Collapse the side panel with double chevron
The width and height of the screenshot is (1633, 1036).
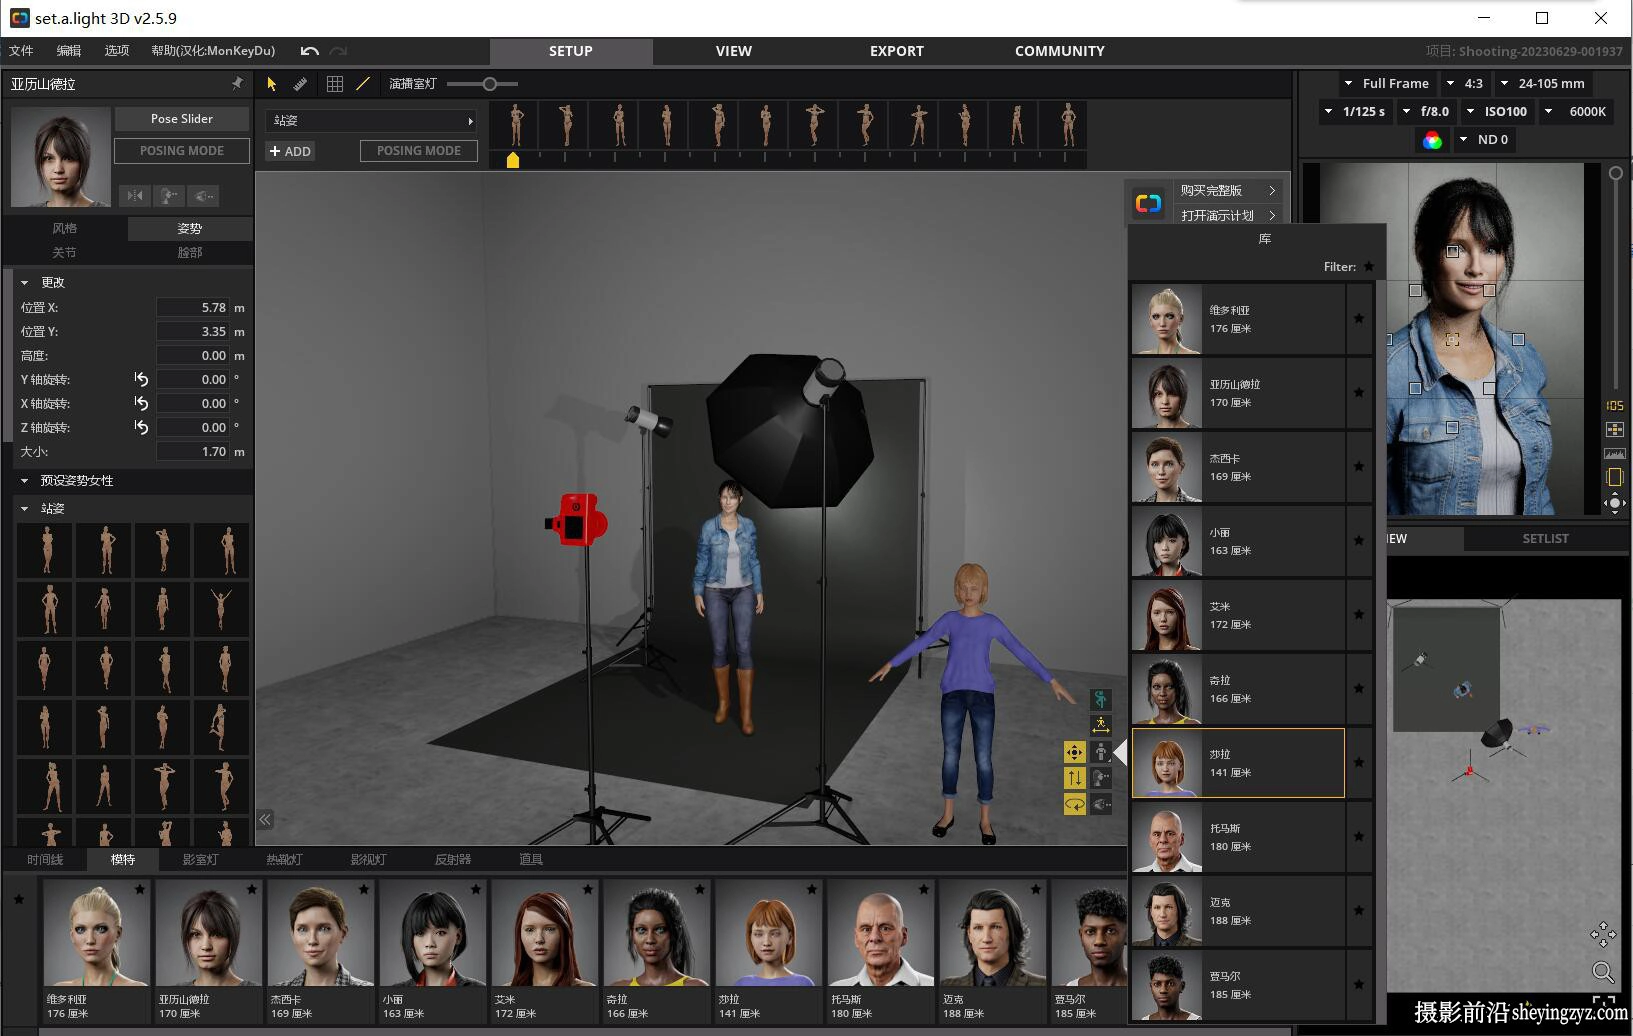265,820
